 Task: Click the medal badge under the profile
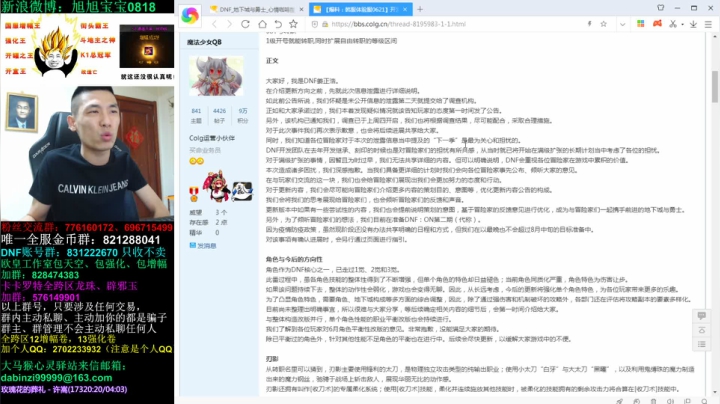pos(194,194)
